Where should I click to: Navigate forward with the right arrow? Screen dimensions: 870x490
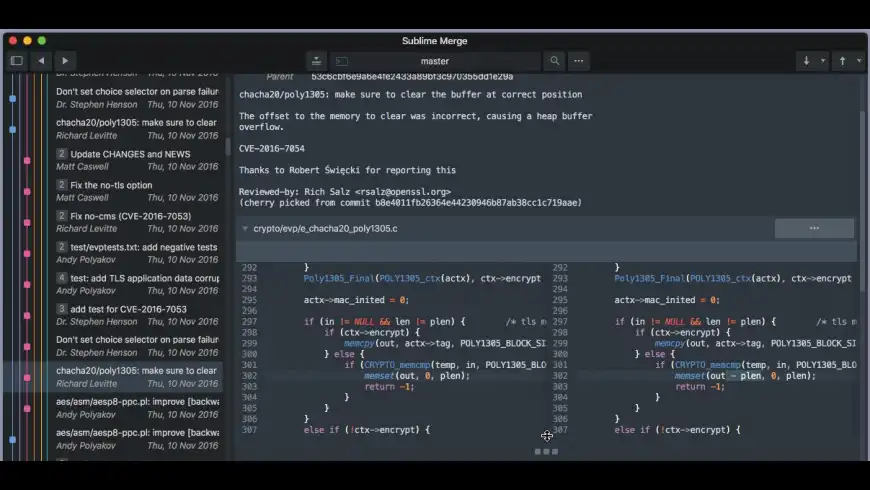(65, 61)
